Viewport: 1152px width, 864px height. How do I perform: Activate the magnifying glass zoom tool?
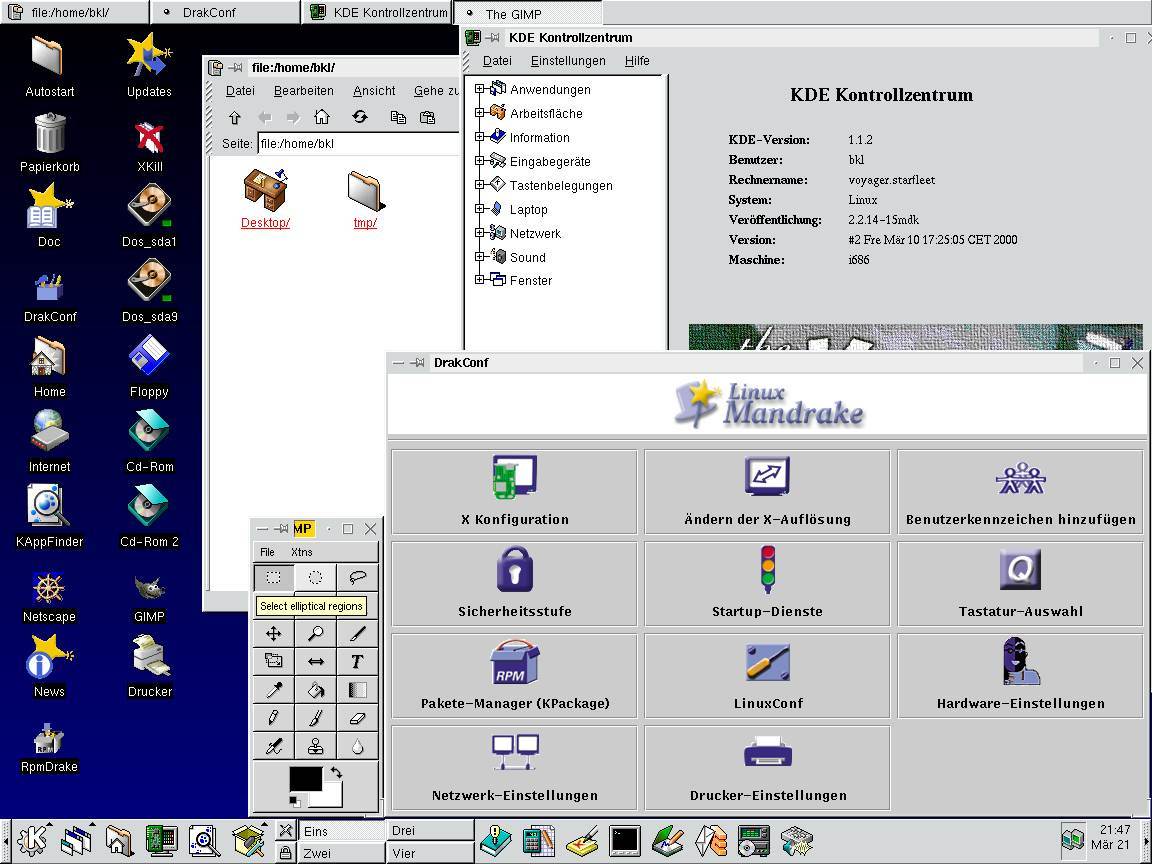point(315,633)
